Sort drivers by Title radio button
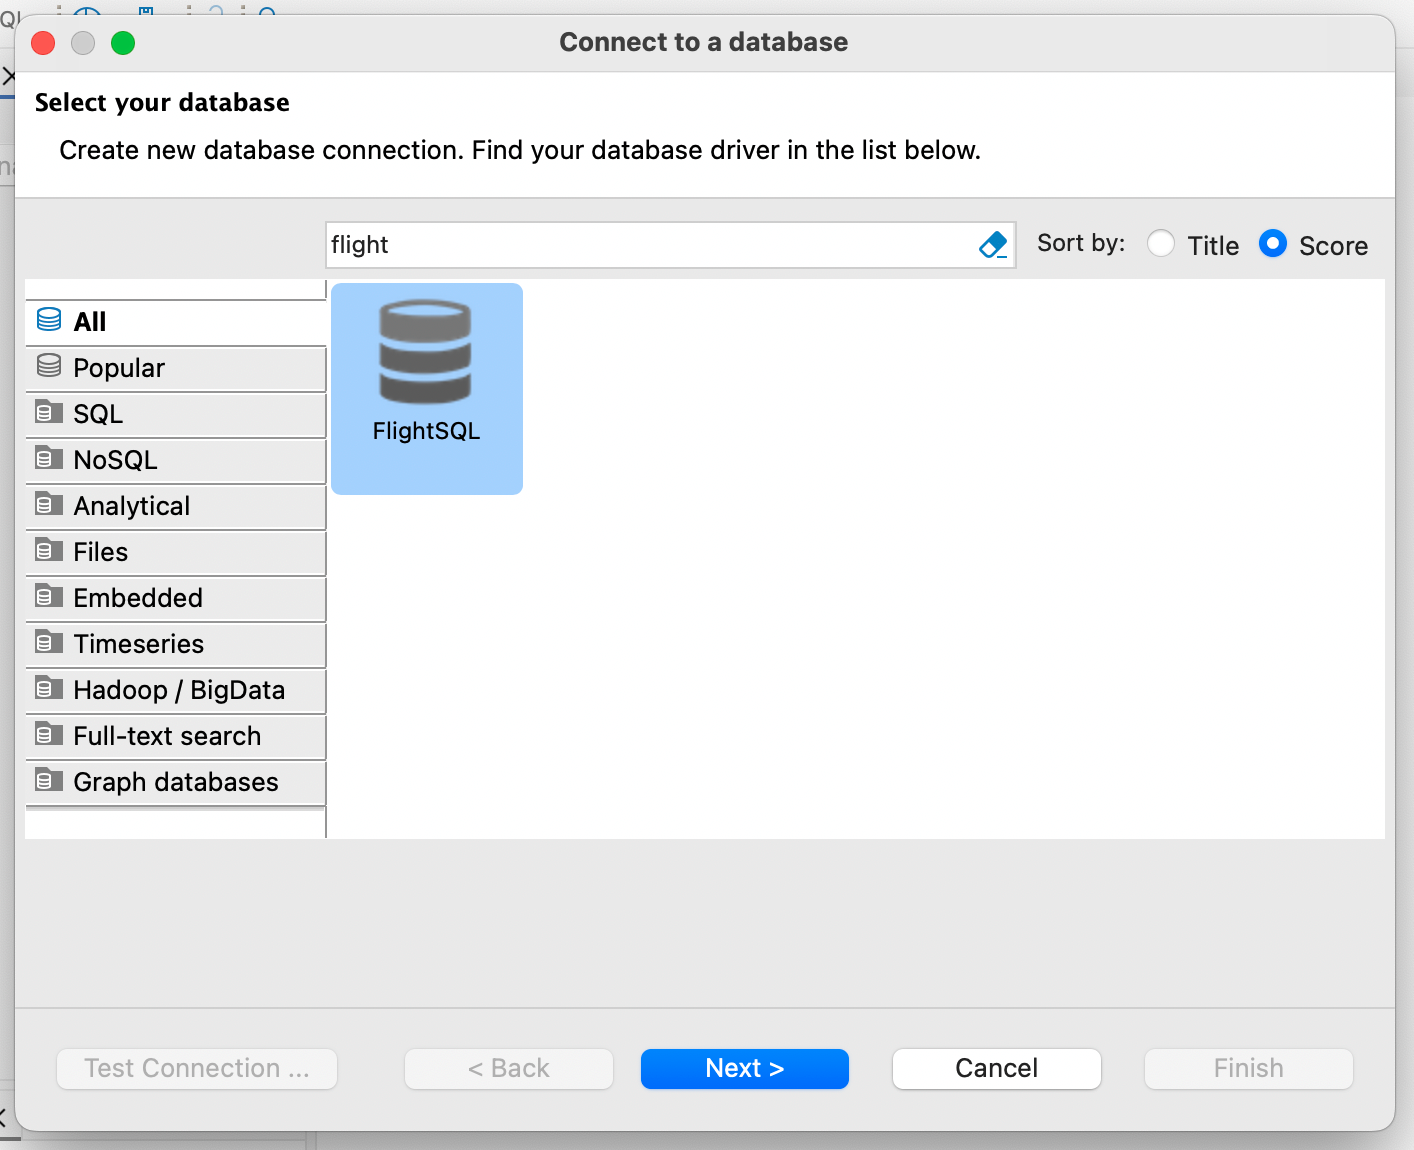This screenshot has height=1150, width=1414. click(1161, 244)
